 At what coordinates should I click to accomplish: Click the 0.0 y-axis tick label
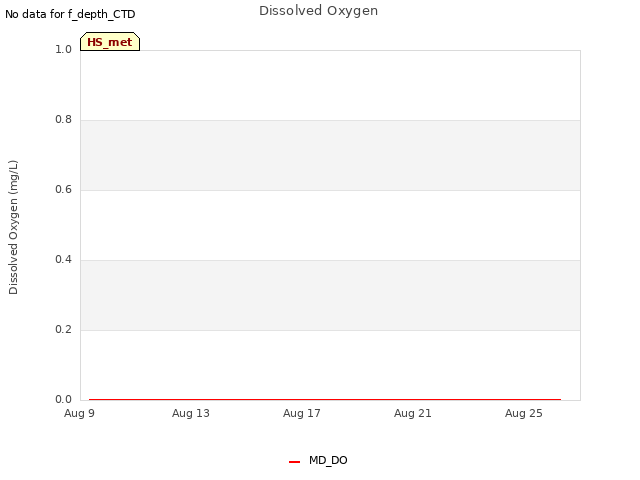(x=63, y=400)
